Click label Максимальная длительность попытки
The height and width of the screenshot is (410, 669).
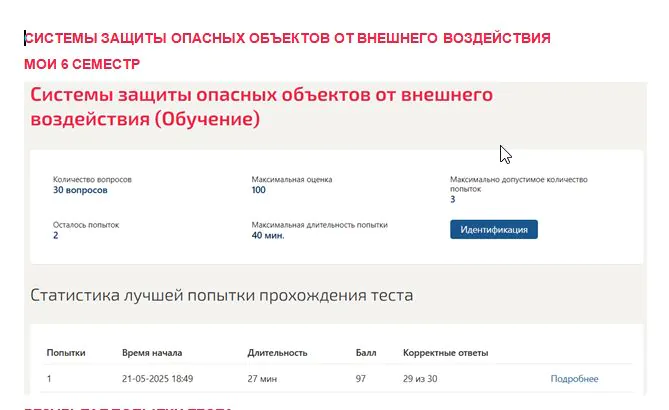(x=320, y=225)
